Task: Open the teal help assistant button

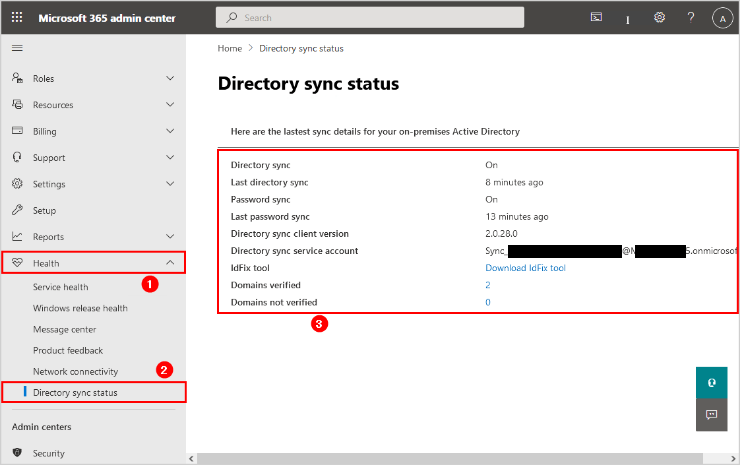Action: click(711, 383)
